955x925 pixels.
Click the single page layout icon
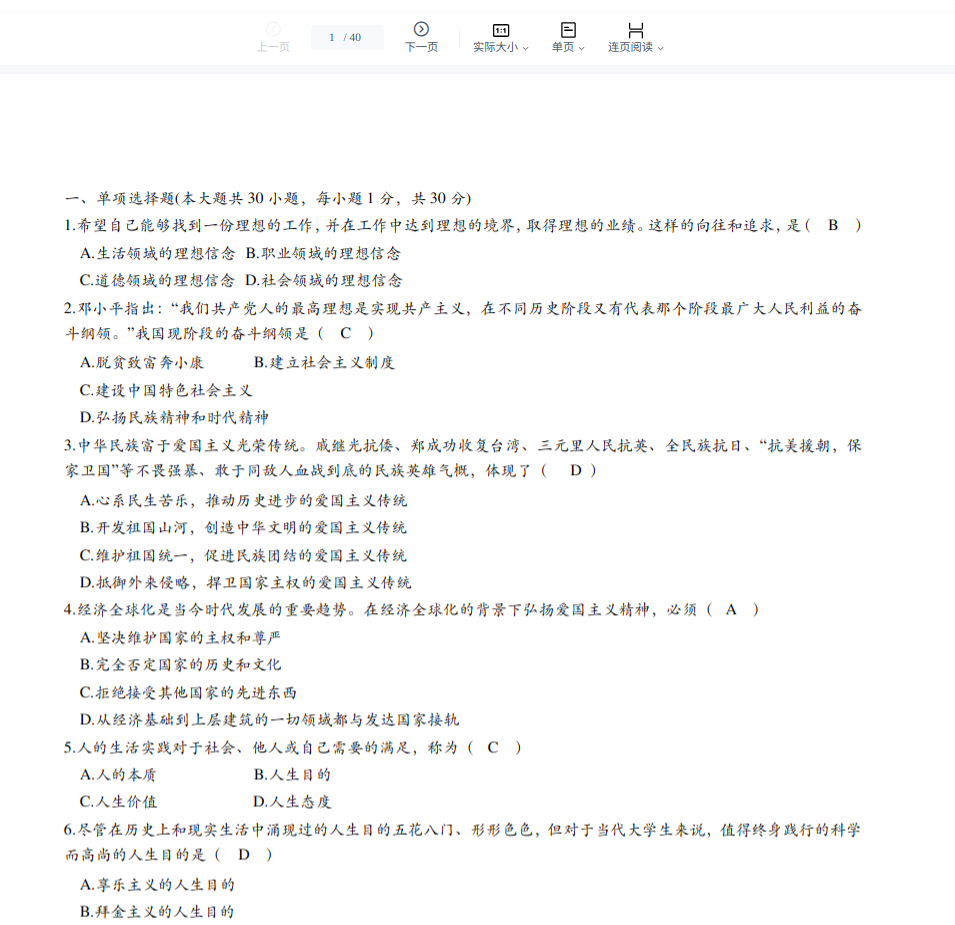568,30
